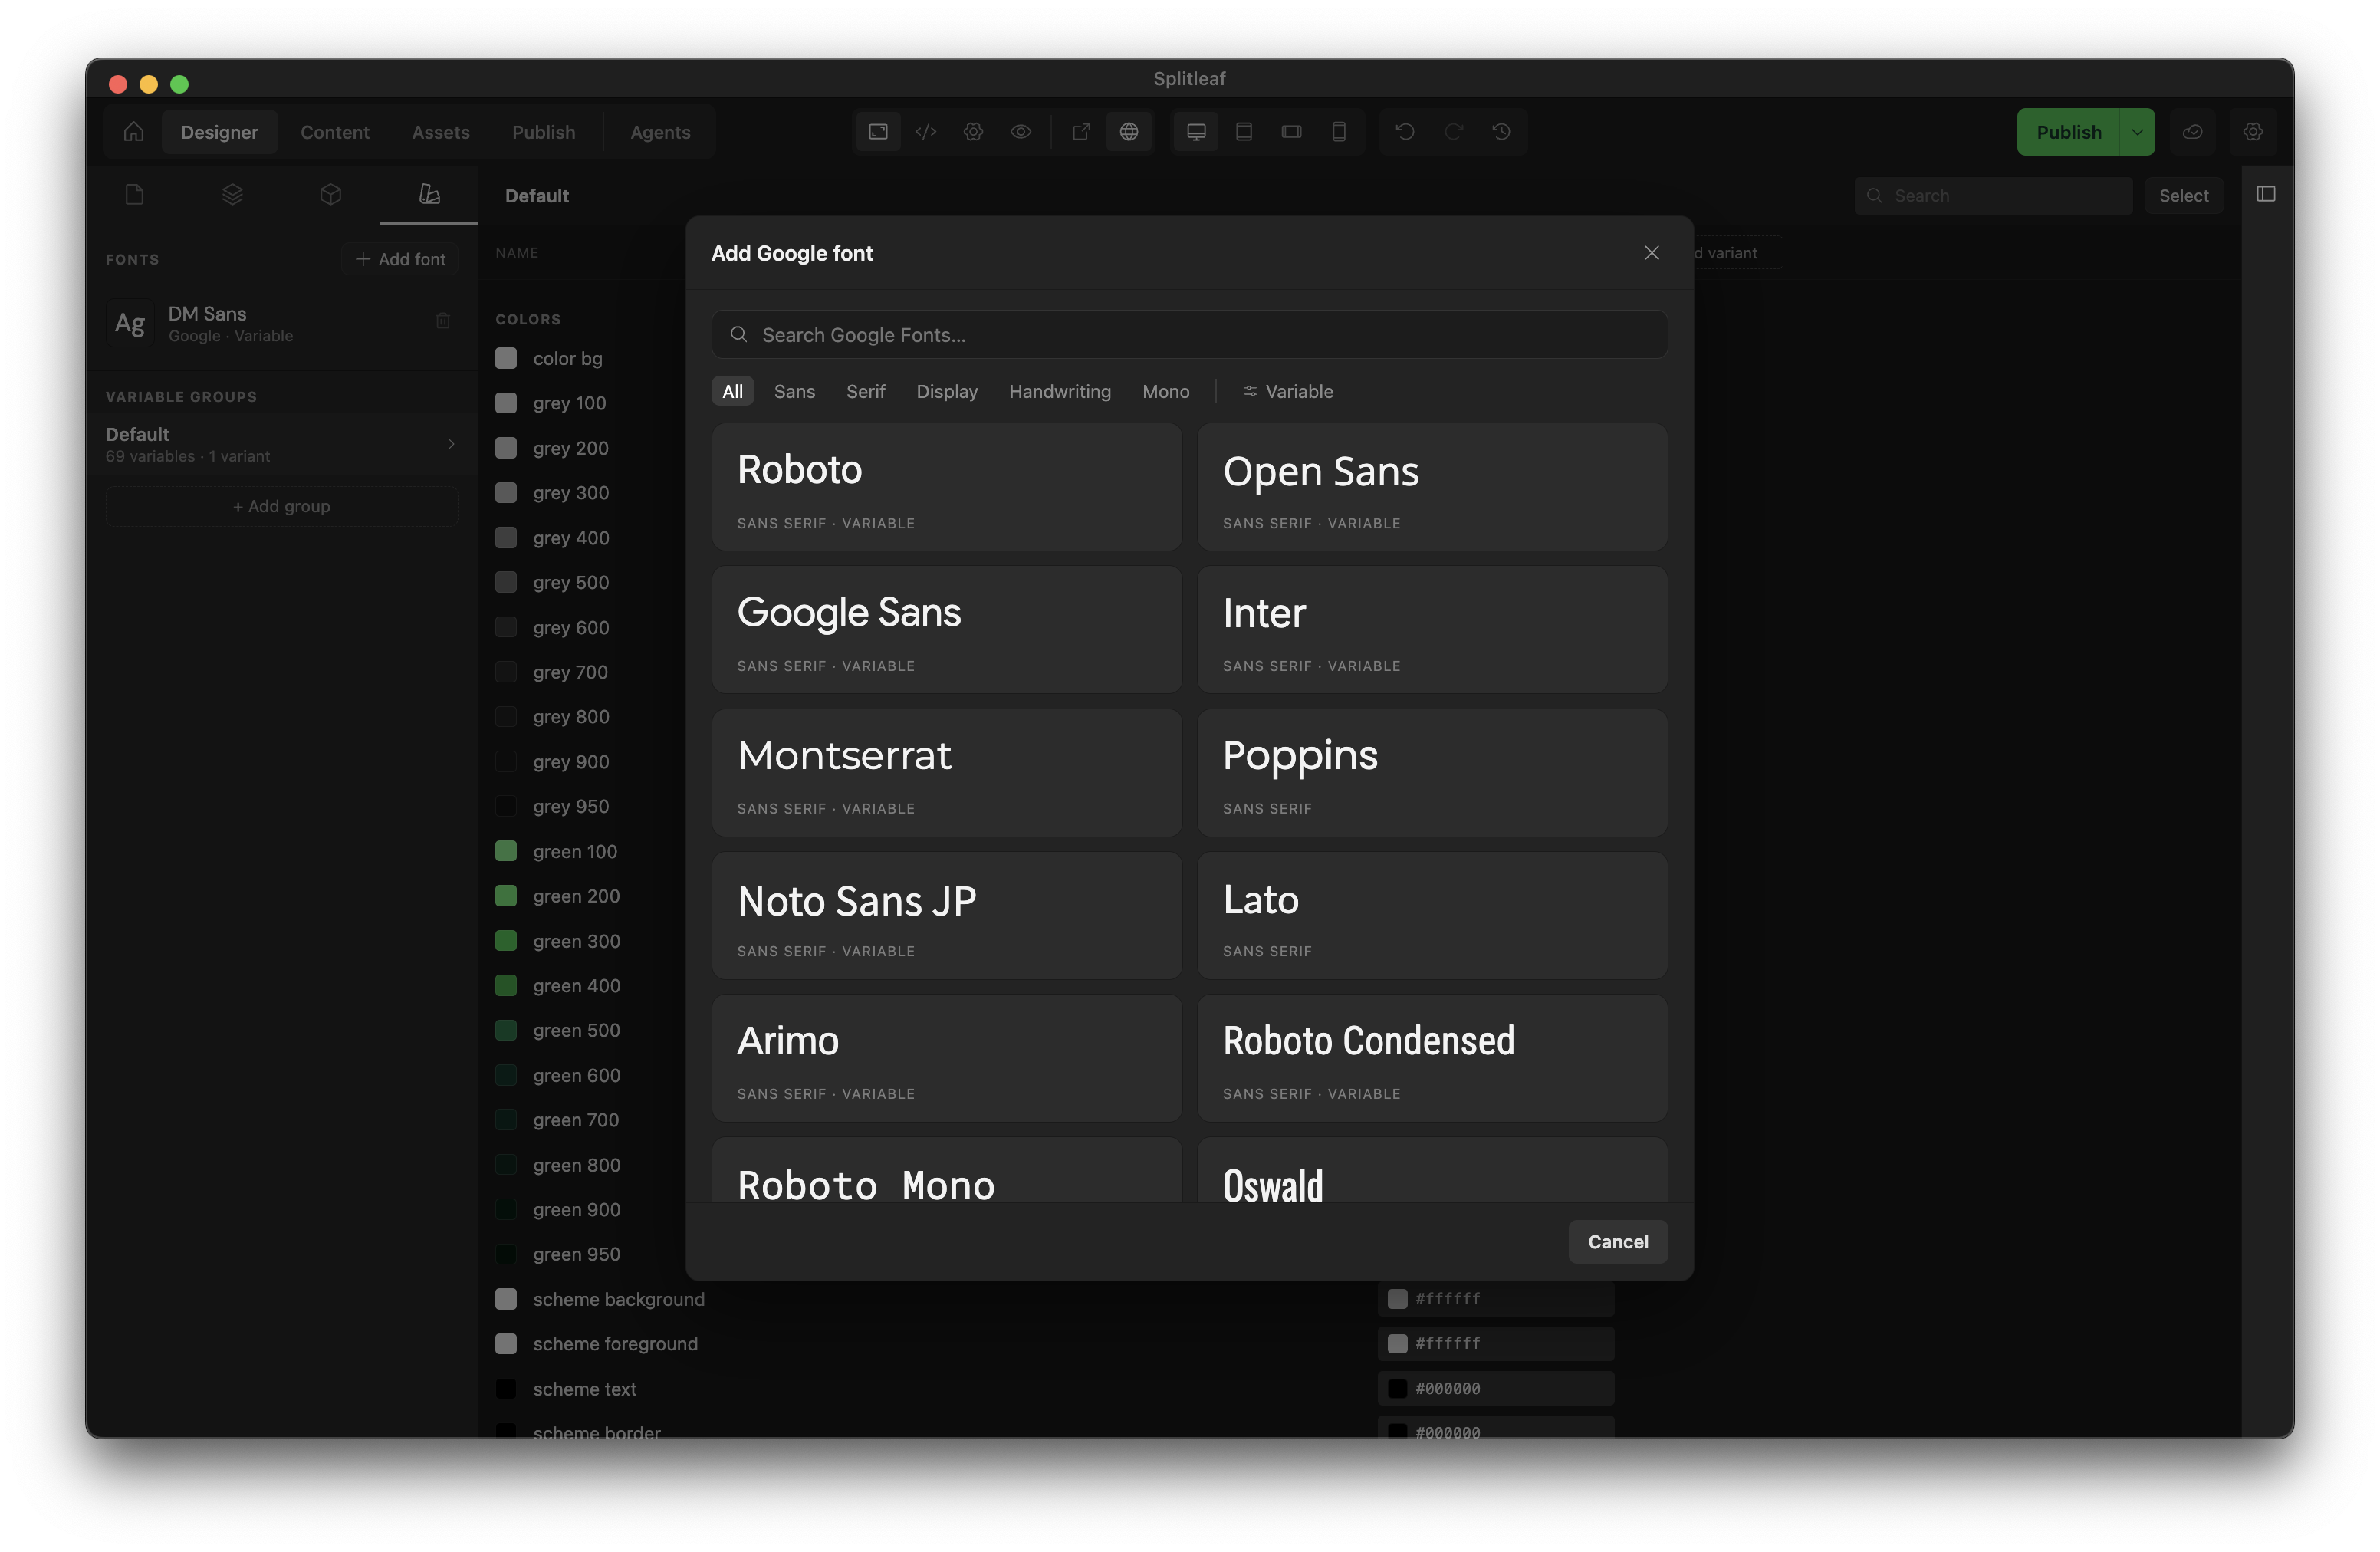2380x1552 pixels.
Task: Toggle the preview eye icon
Action: [1021, 132]
